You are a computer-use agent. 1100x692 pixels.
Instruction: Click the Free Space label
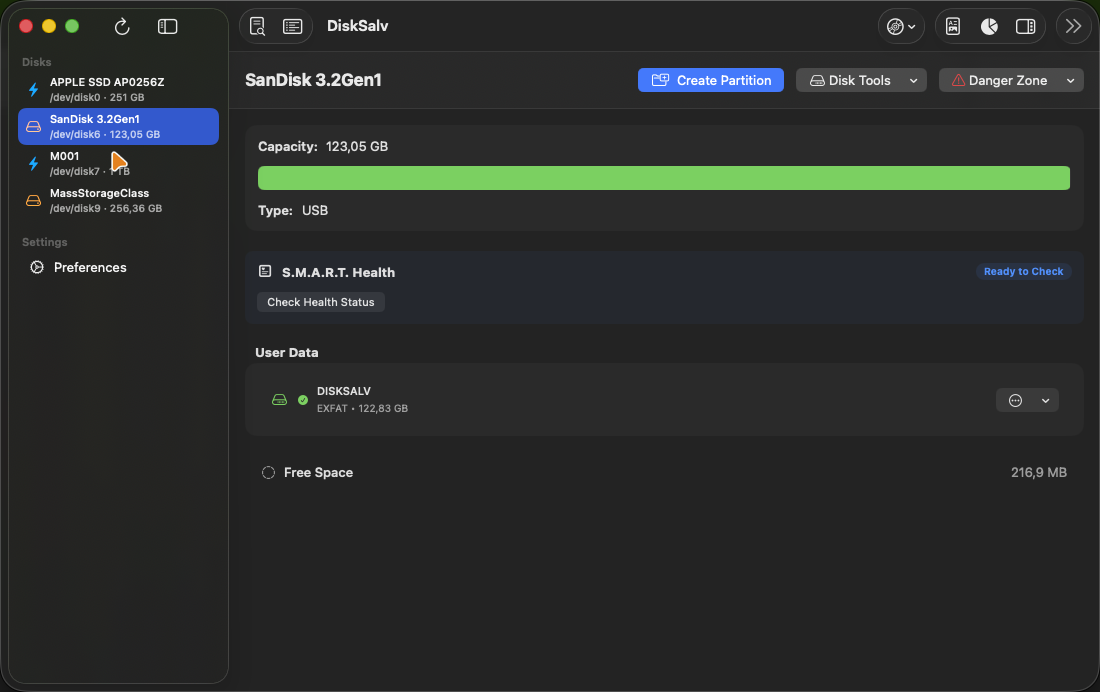click(x=318, y=472)
